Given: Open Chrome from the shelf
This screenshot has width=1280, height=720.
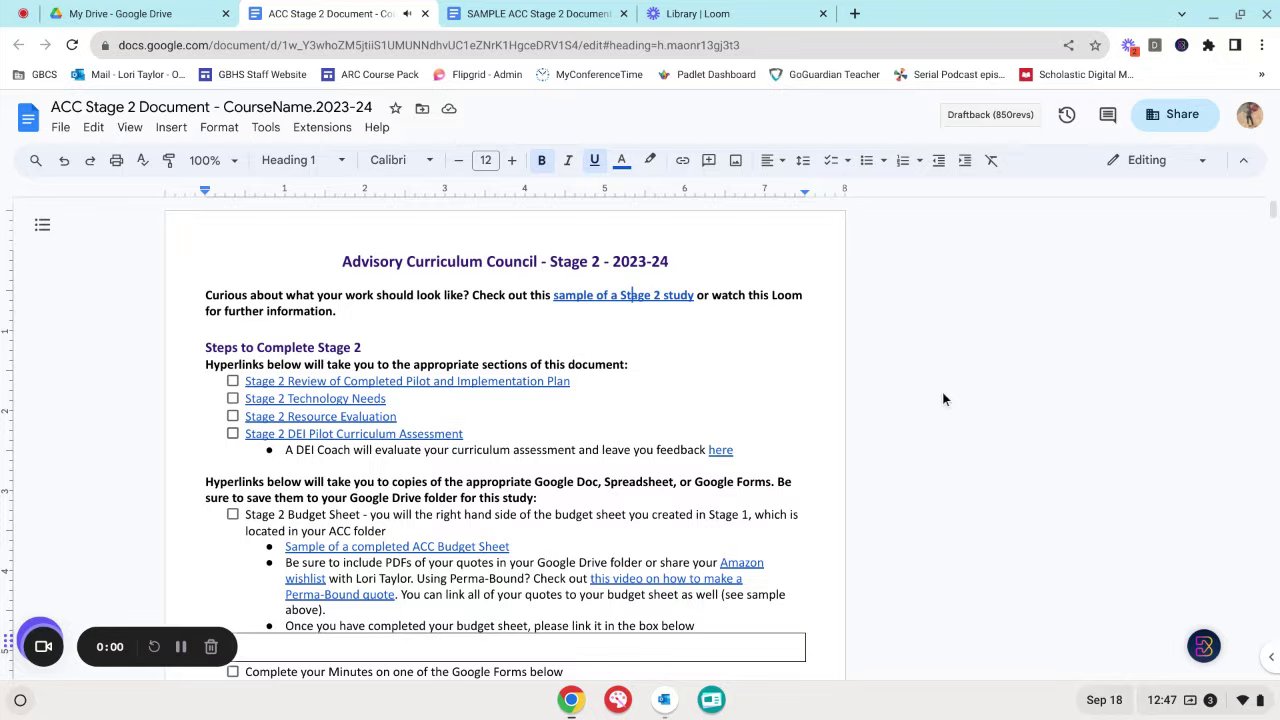Looking at the screenshot, I should click(x=571, y=700).
